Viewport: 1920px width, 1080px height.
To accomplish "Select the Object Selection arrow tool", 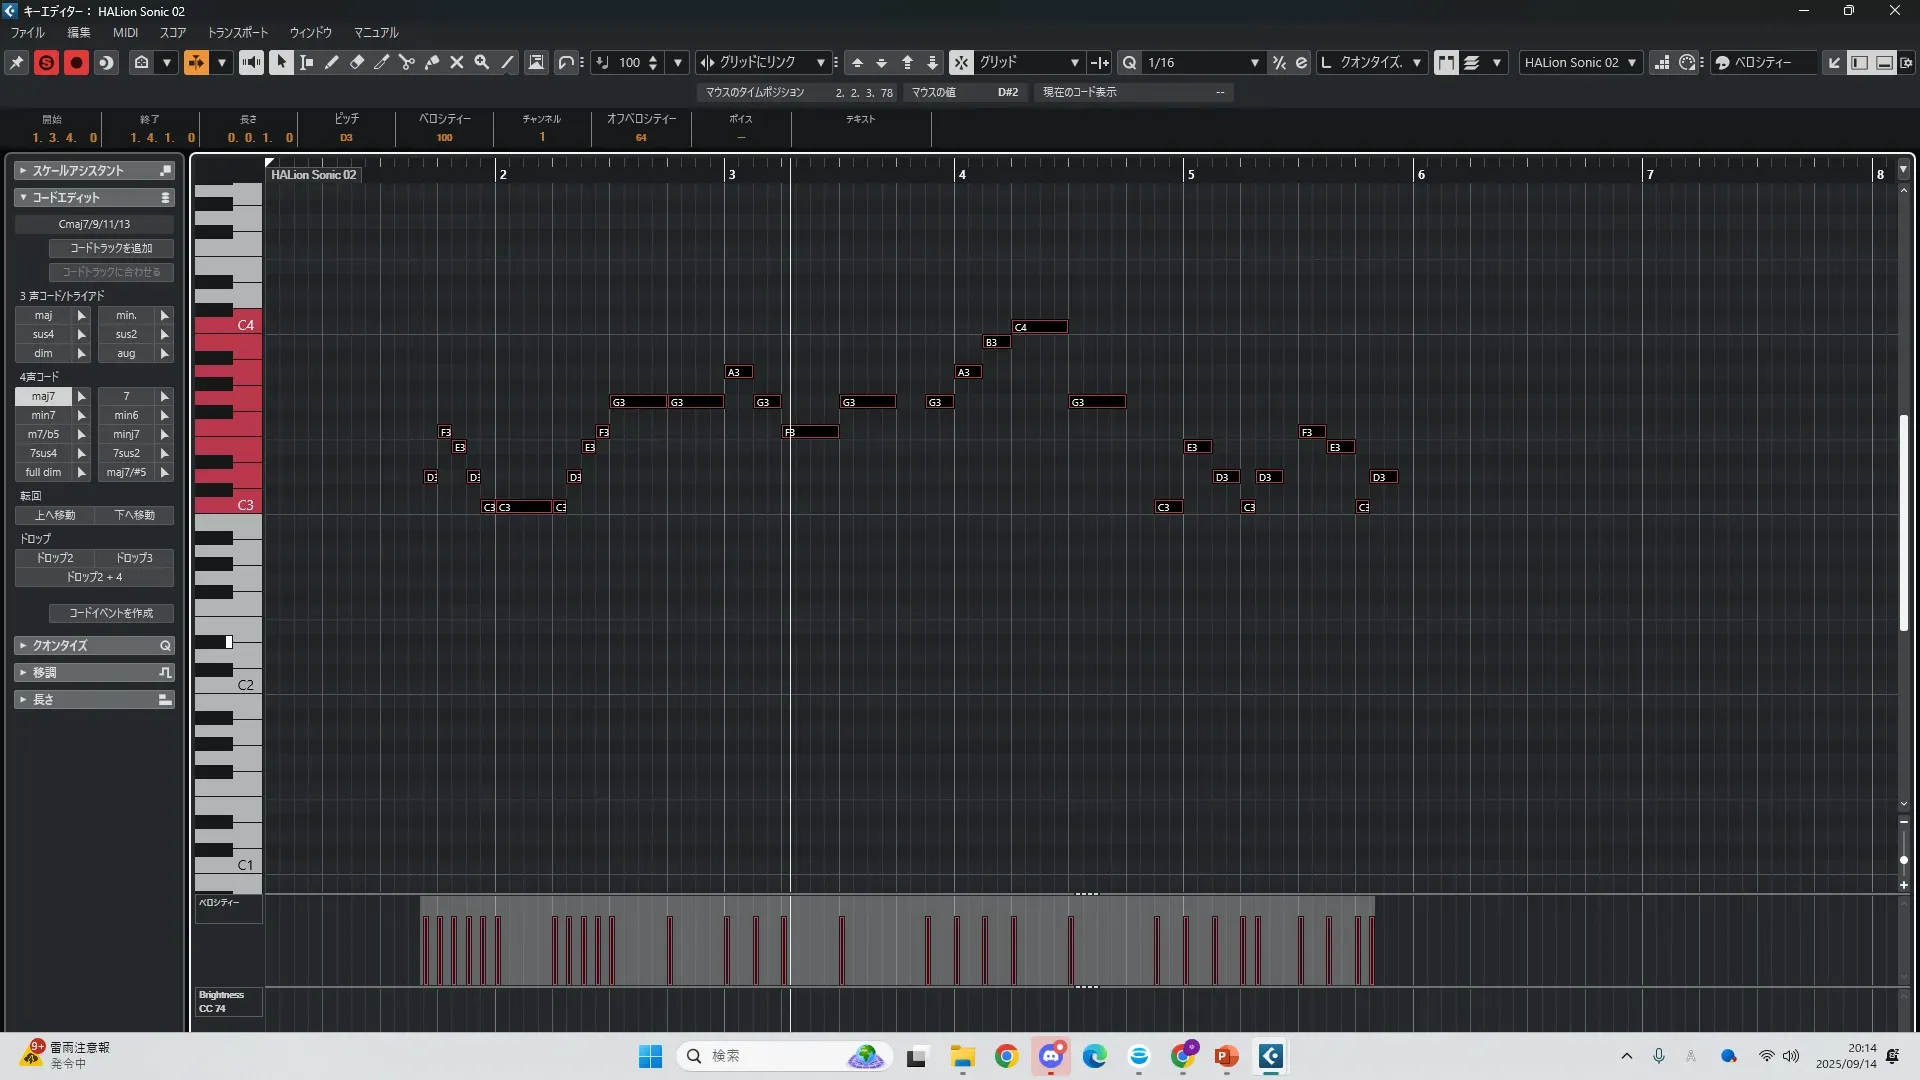I will point(282,62).
